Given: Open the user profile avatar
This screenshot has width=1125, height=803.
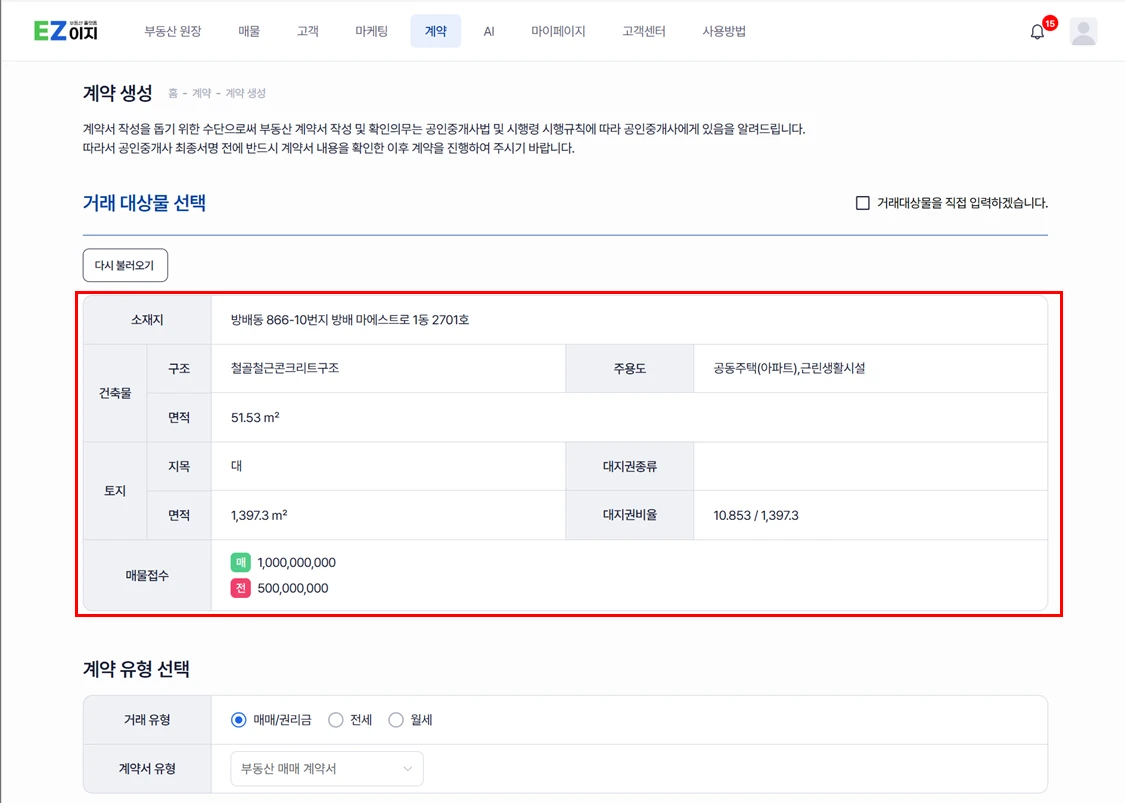Looking at the screenshot, I should tap(1083, 31).
